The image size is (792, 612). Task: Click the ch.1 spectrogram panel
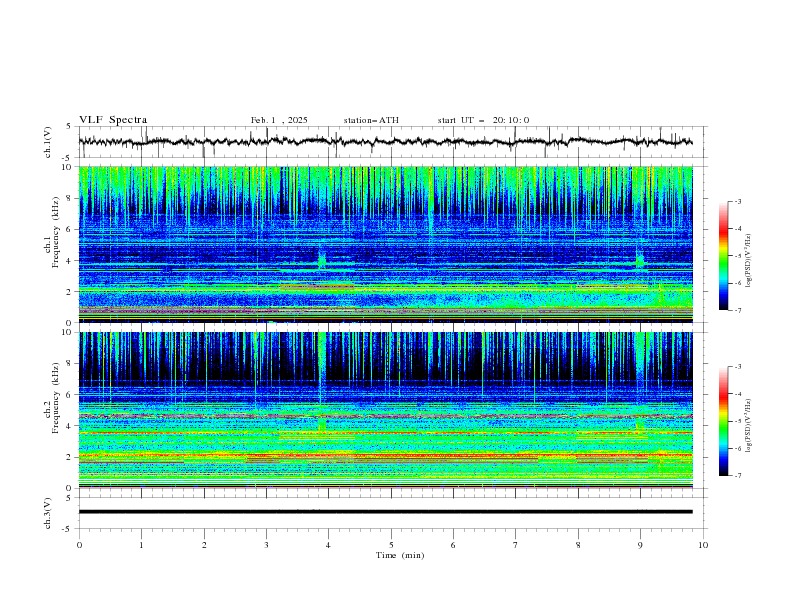pyautogui.click(x=386, y=244)
